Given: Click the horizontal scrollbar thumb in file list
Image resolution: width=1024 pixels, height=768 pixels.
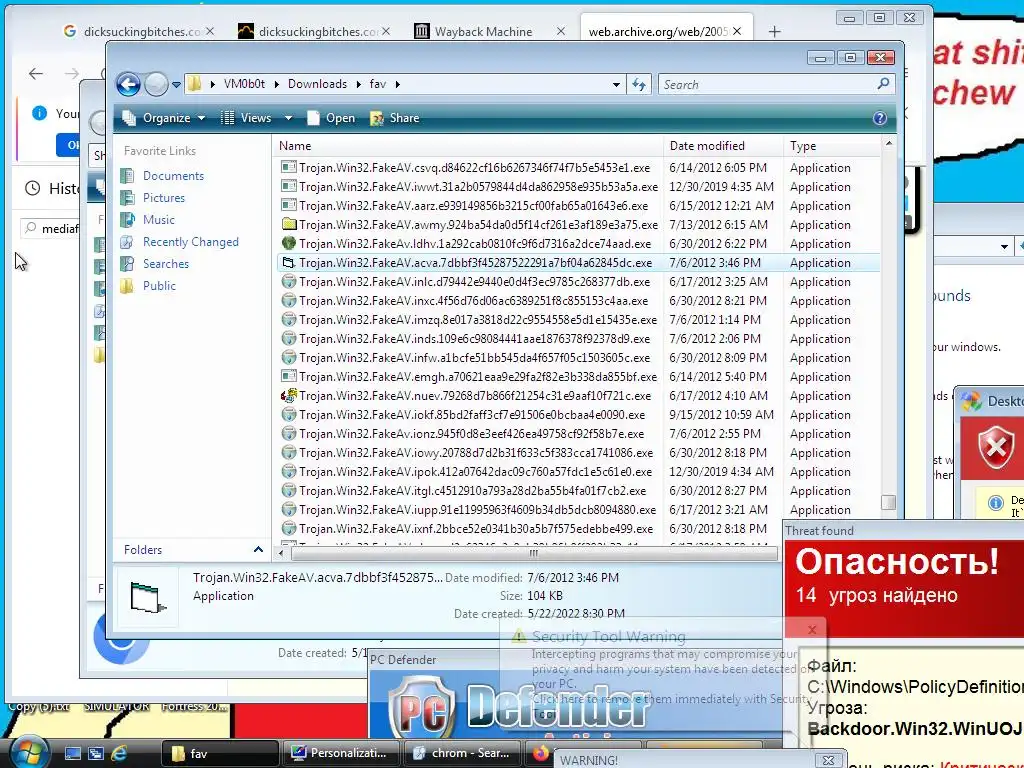Looking at the screenshot, I should (x=534, y=553).
